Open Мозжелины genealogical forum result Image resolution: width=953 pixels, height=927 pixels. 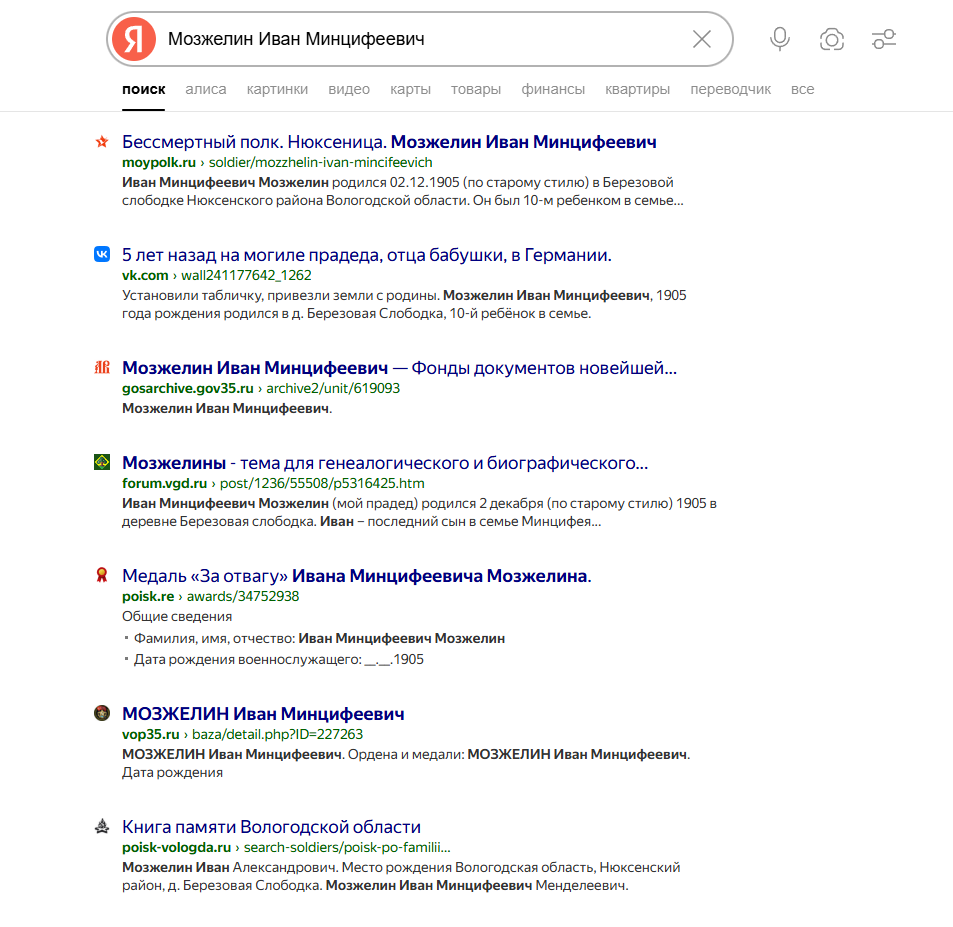[x=385, y=463]
